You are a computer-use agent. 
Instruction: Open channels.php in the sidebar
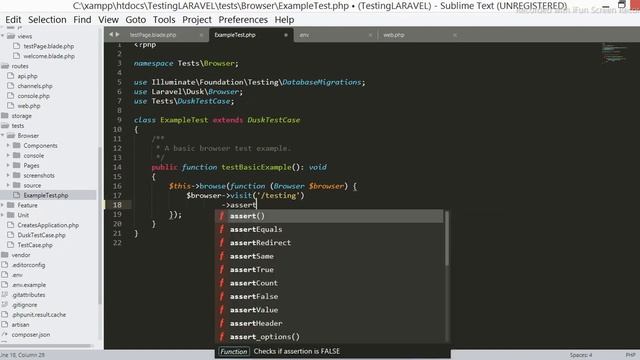[35, 86]
